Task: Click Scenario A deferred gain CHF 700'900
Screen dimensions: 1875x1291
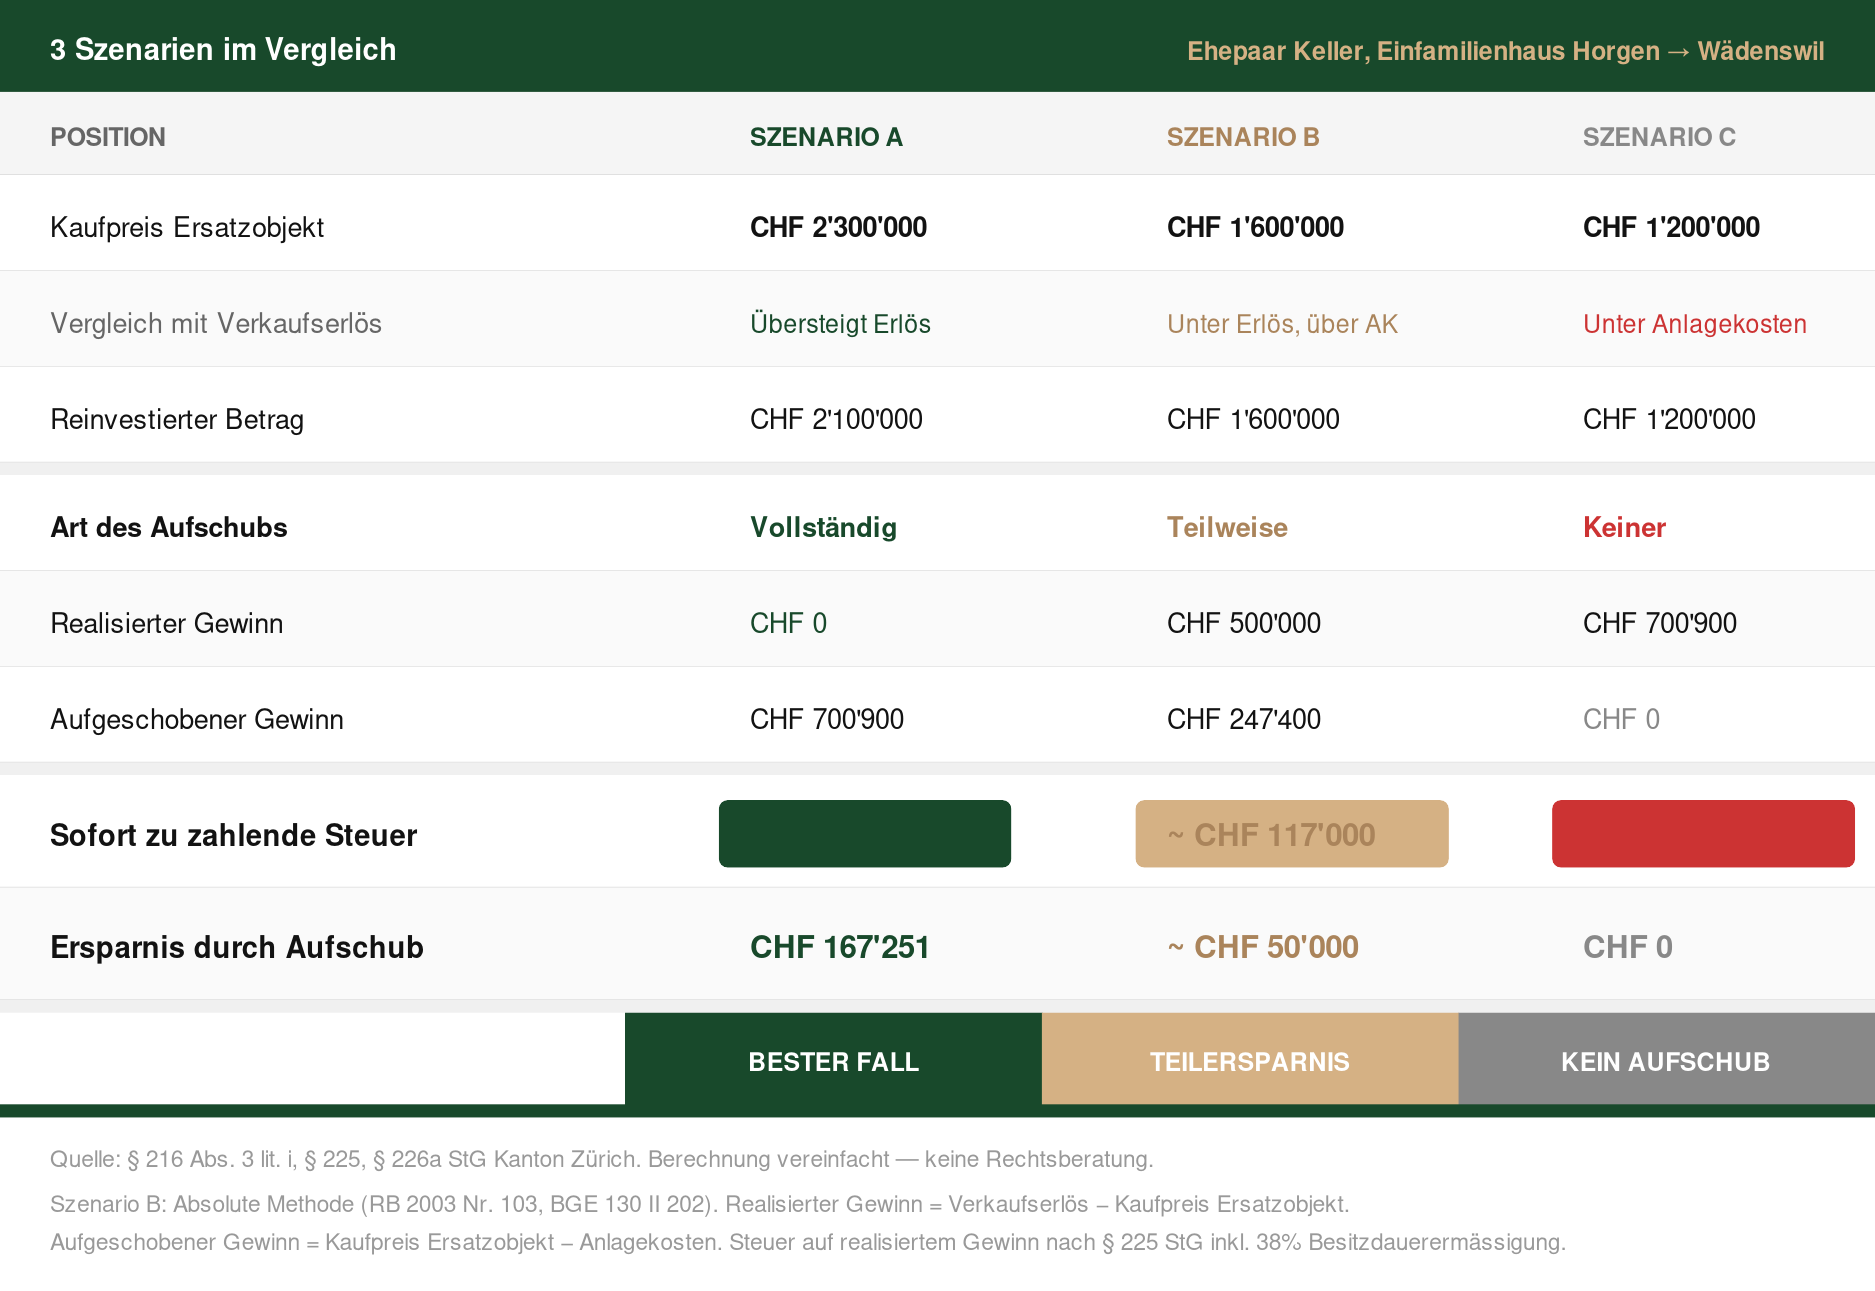Action: (x=827, y=719)
